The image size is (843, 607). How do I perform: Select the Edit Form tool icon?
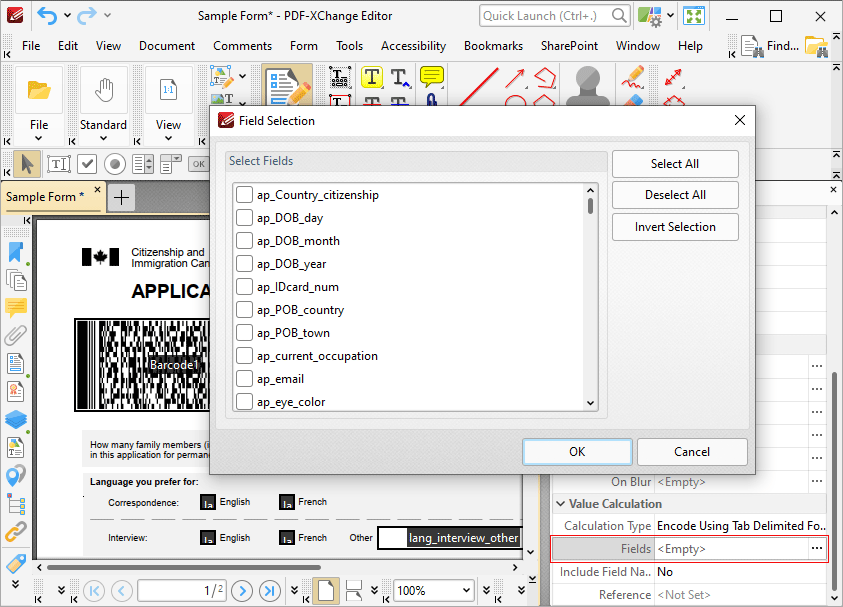pyautogui.click(x=287, y=86)
